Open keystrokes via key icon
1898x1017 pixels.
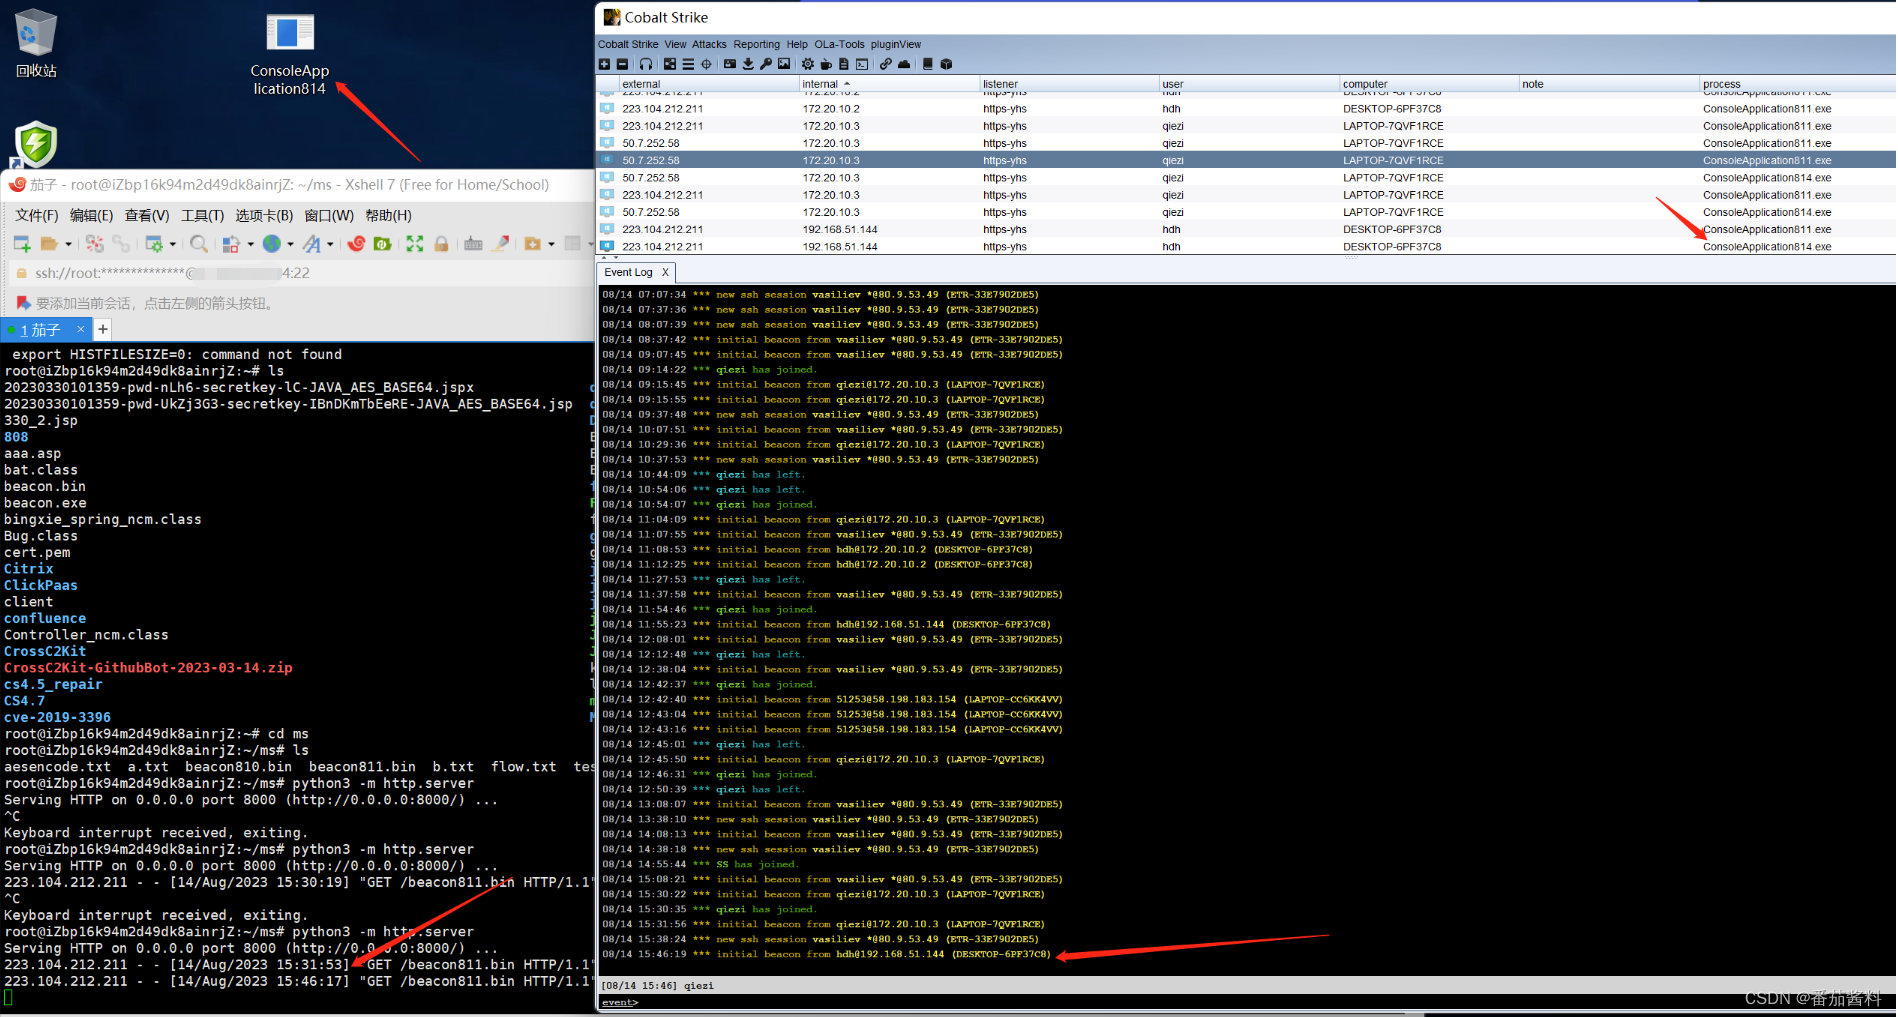tap(766, 64)
